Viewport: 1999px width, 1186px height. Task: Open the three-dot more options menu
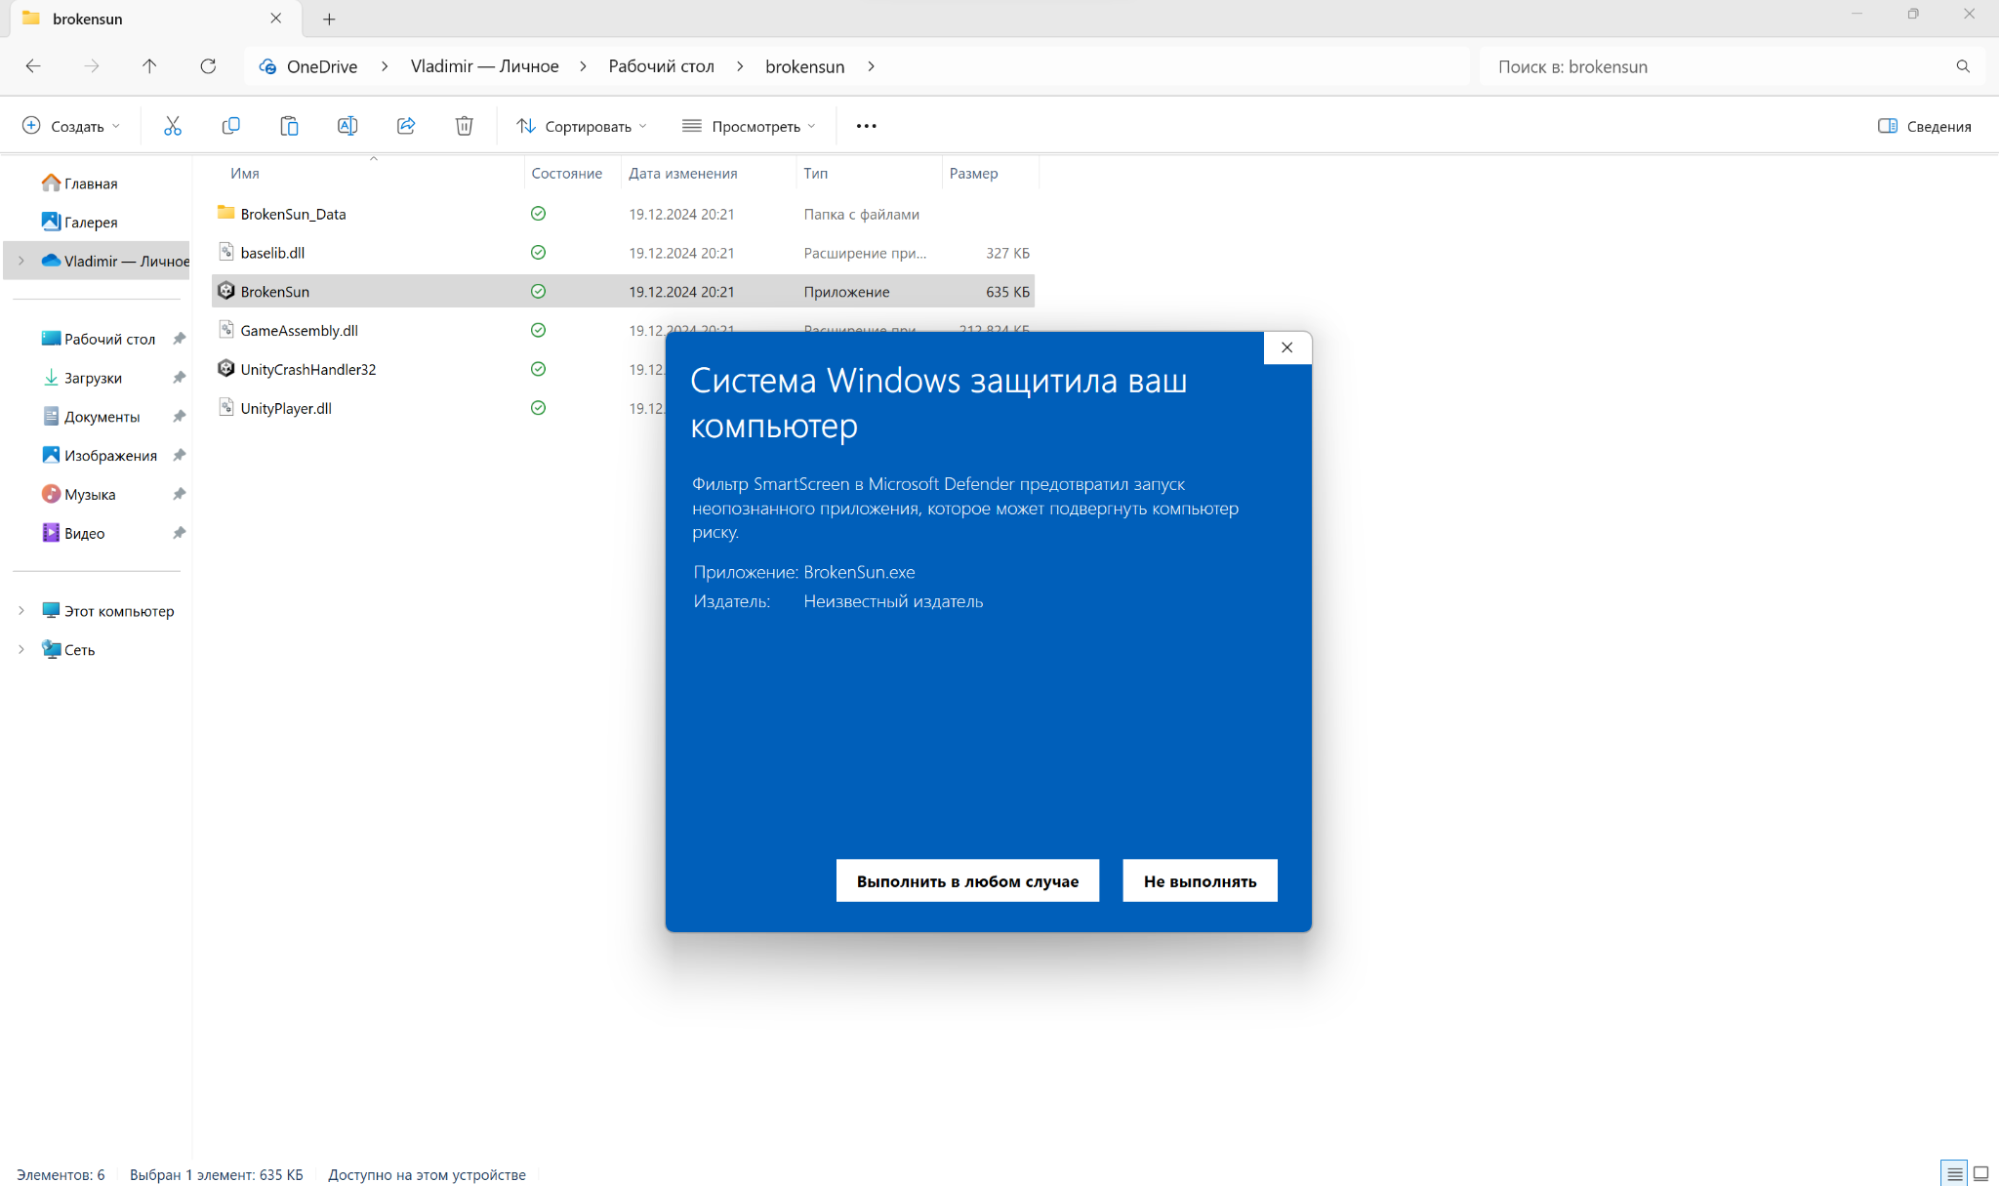pyautogui.click(x=866, y=126)
